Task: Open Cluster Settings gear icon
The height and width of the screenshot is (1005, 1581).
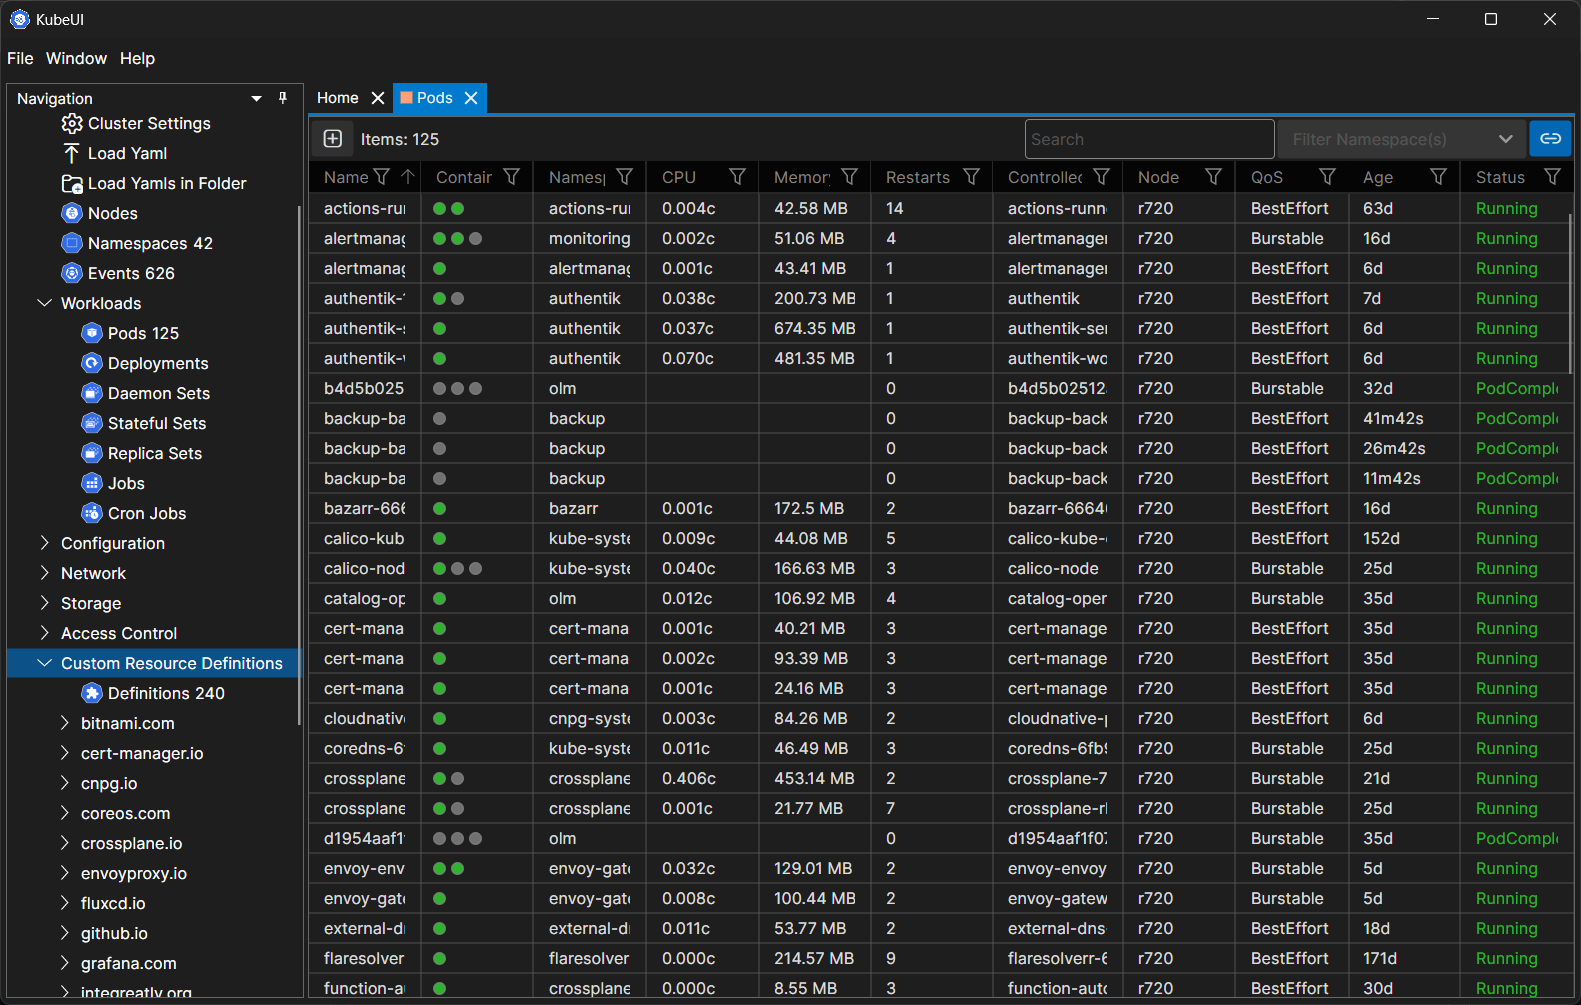Action: point(72,123)
